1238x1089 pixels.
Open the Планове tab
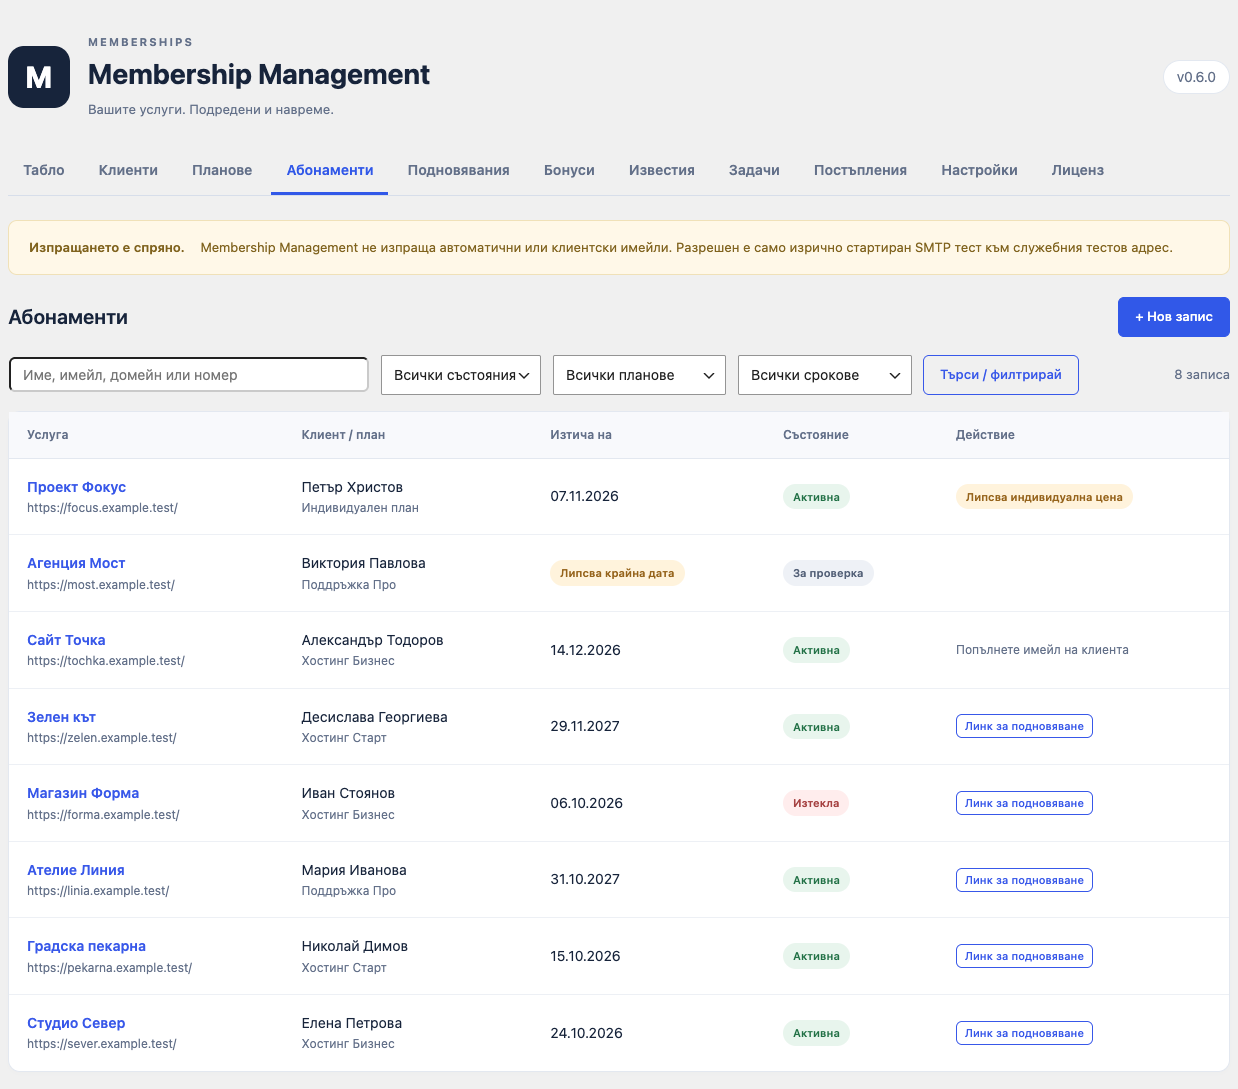222,170
